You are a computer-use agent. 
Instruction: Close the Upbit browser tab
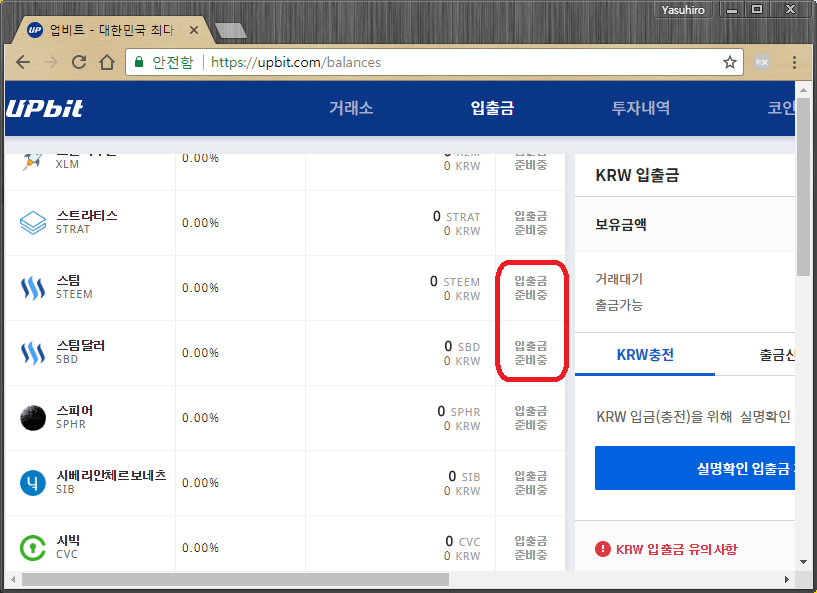pyautogui.click(x=194, y=30)
